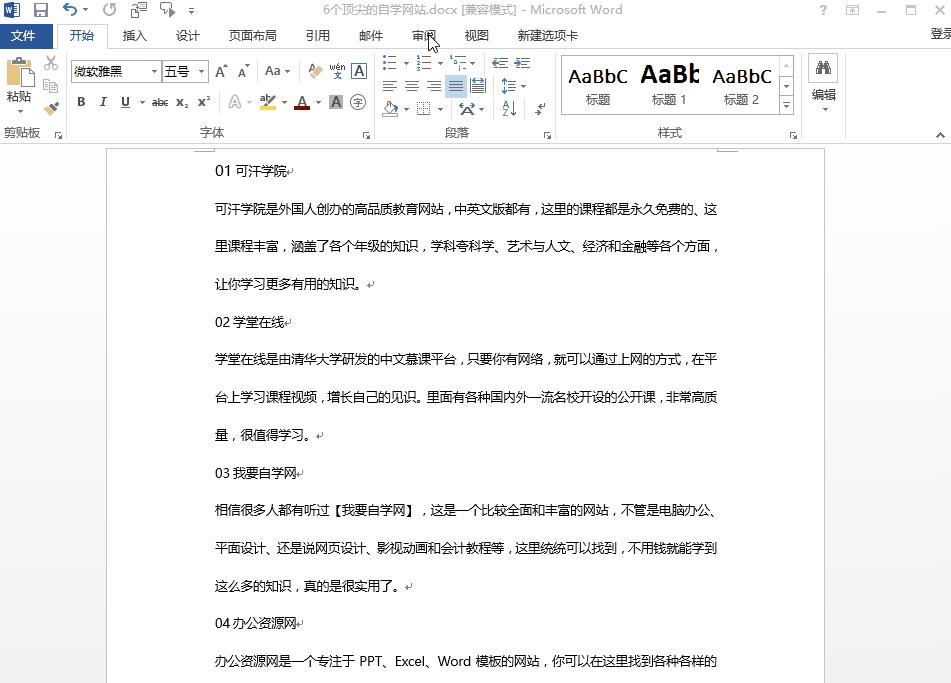
Task: Switch to the 视图 View tab
Action: pos(477,36)
